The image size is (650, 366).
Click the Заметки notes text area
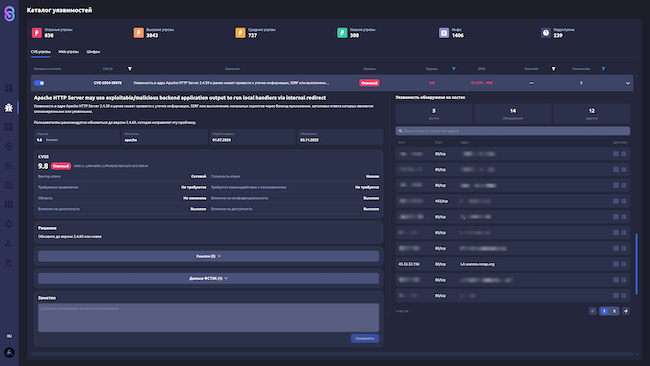209,318
